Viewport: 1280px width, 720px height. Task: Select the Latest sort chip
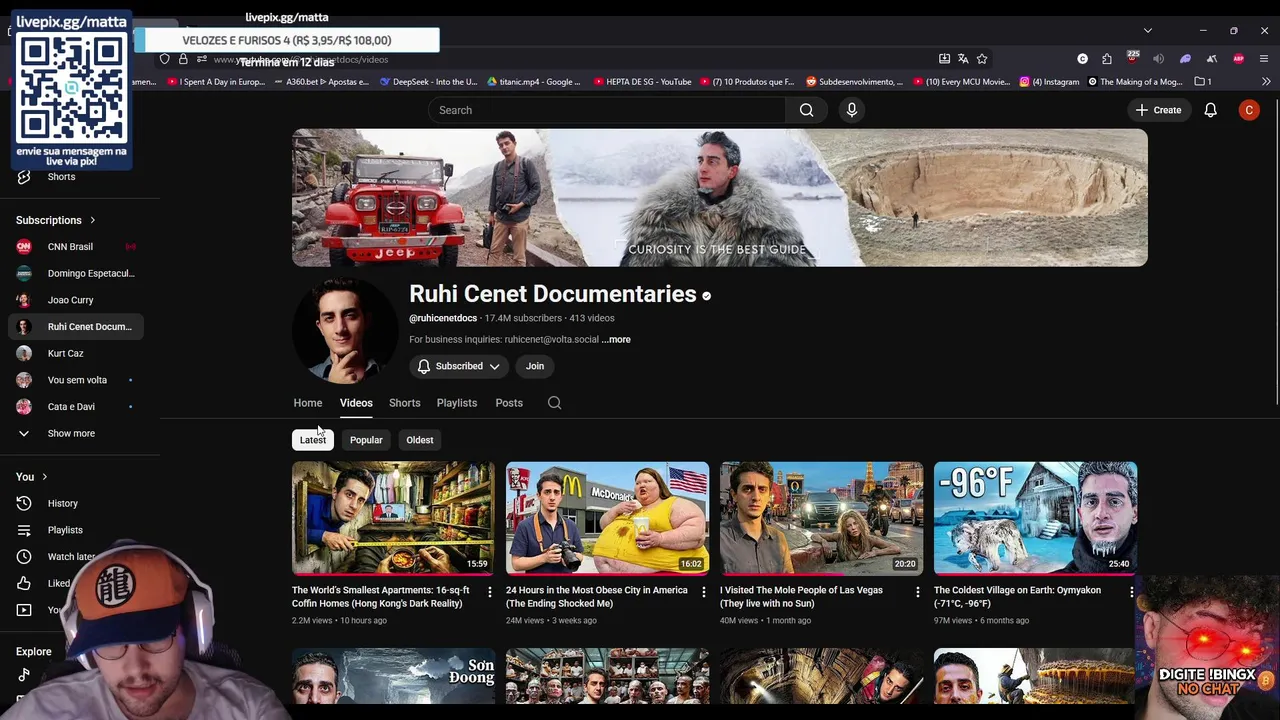313,440
